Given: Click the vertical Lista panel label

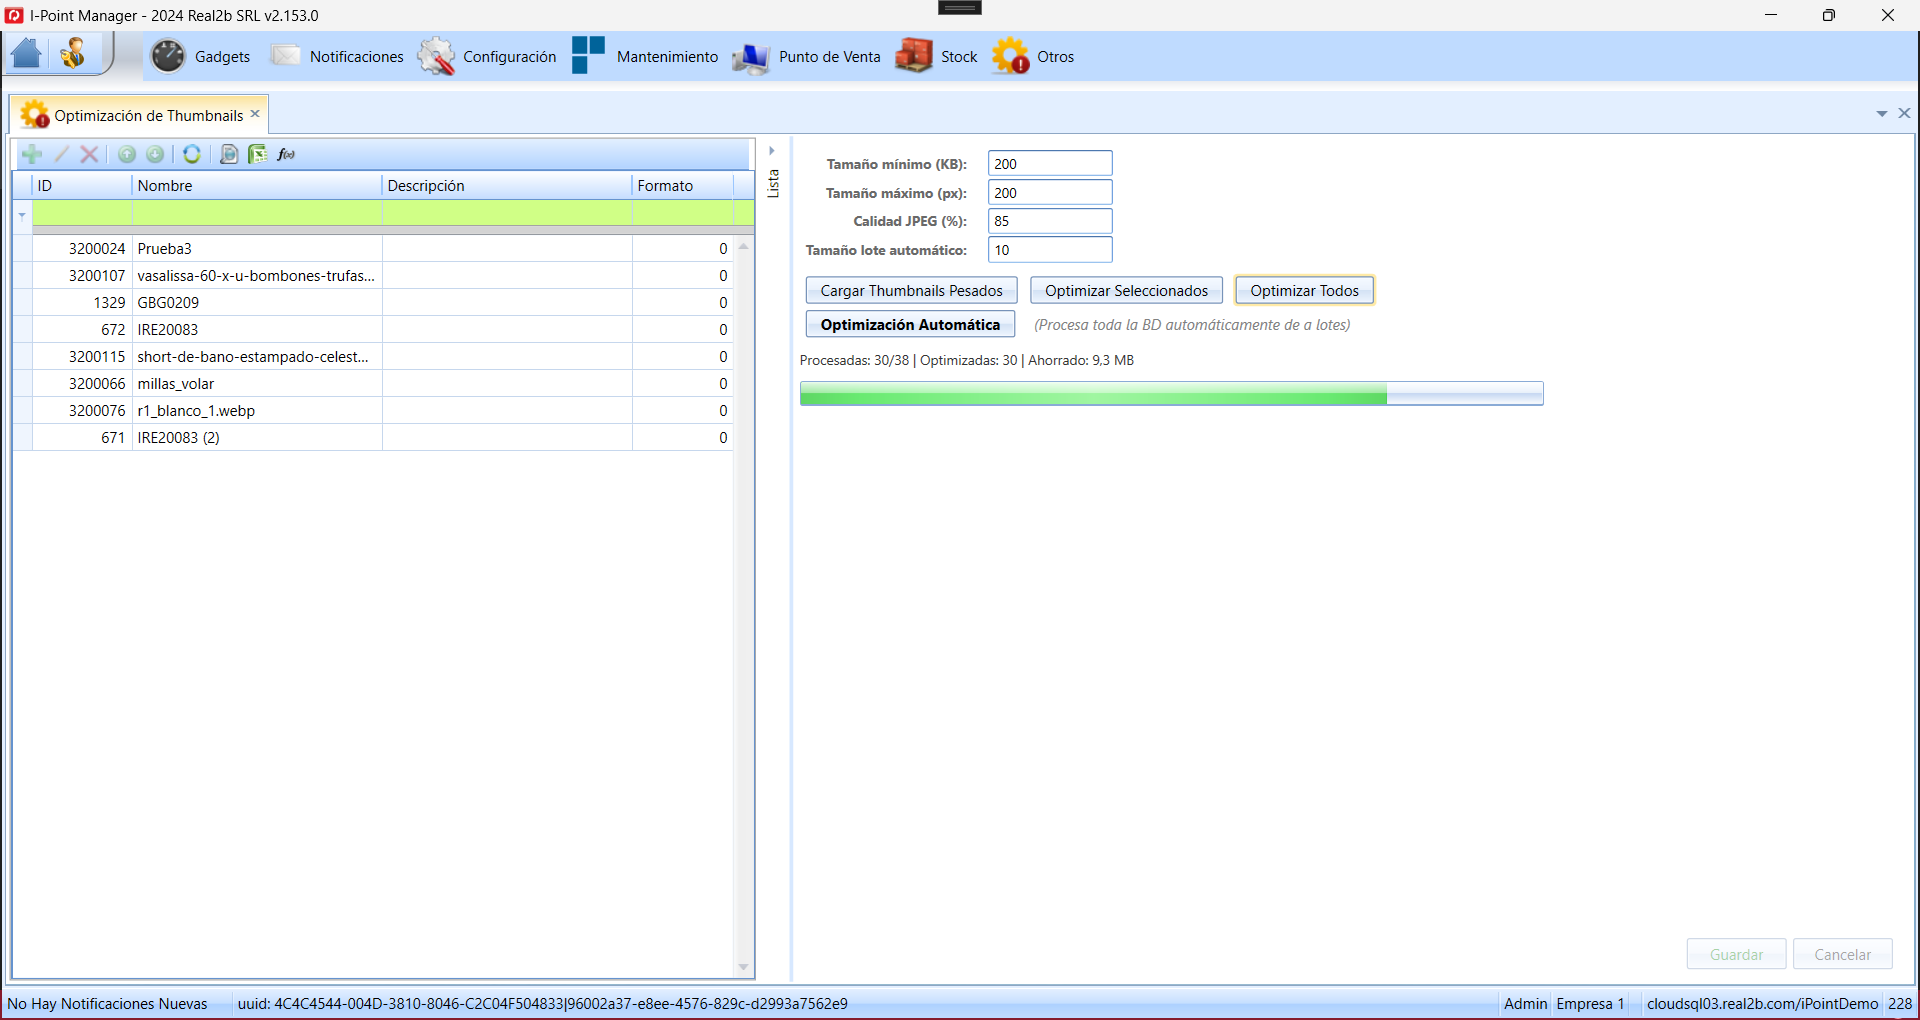Looking at the screenshot, I should (773, 183).
